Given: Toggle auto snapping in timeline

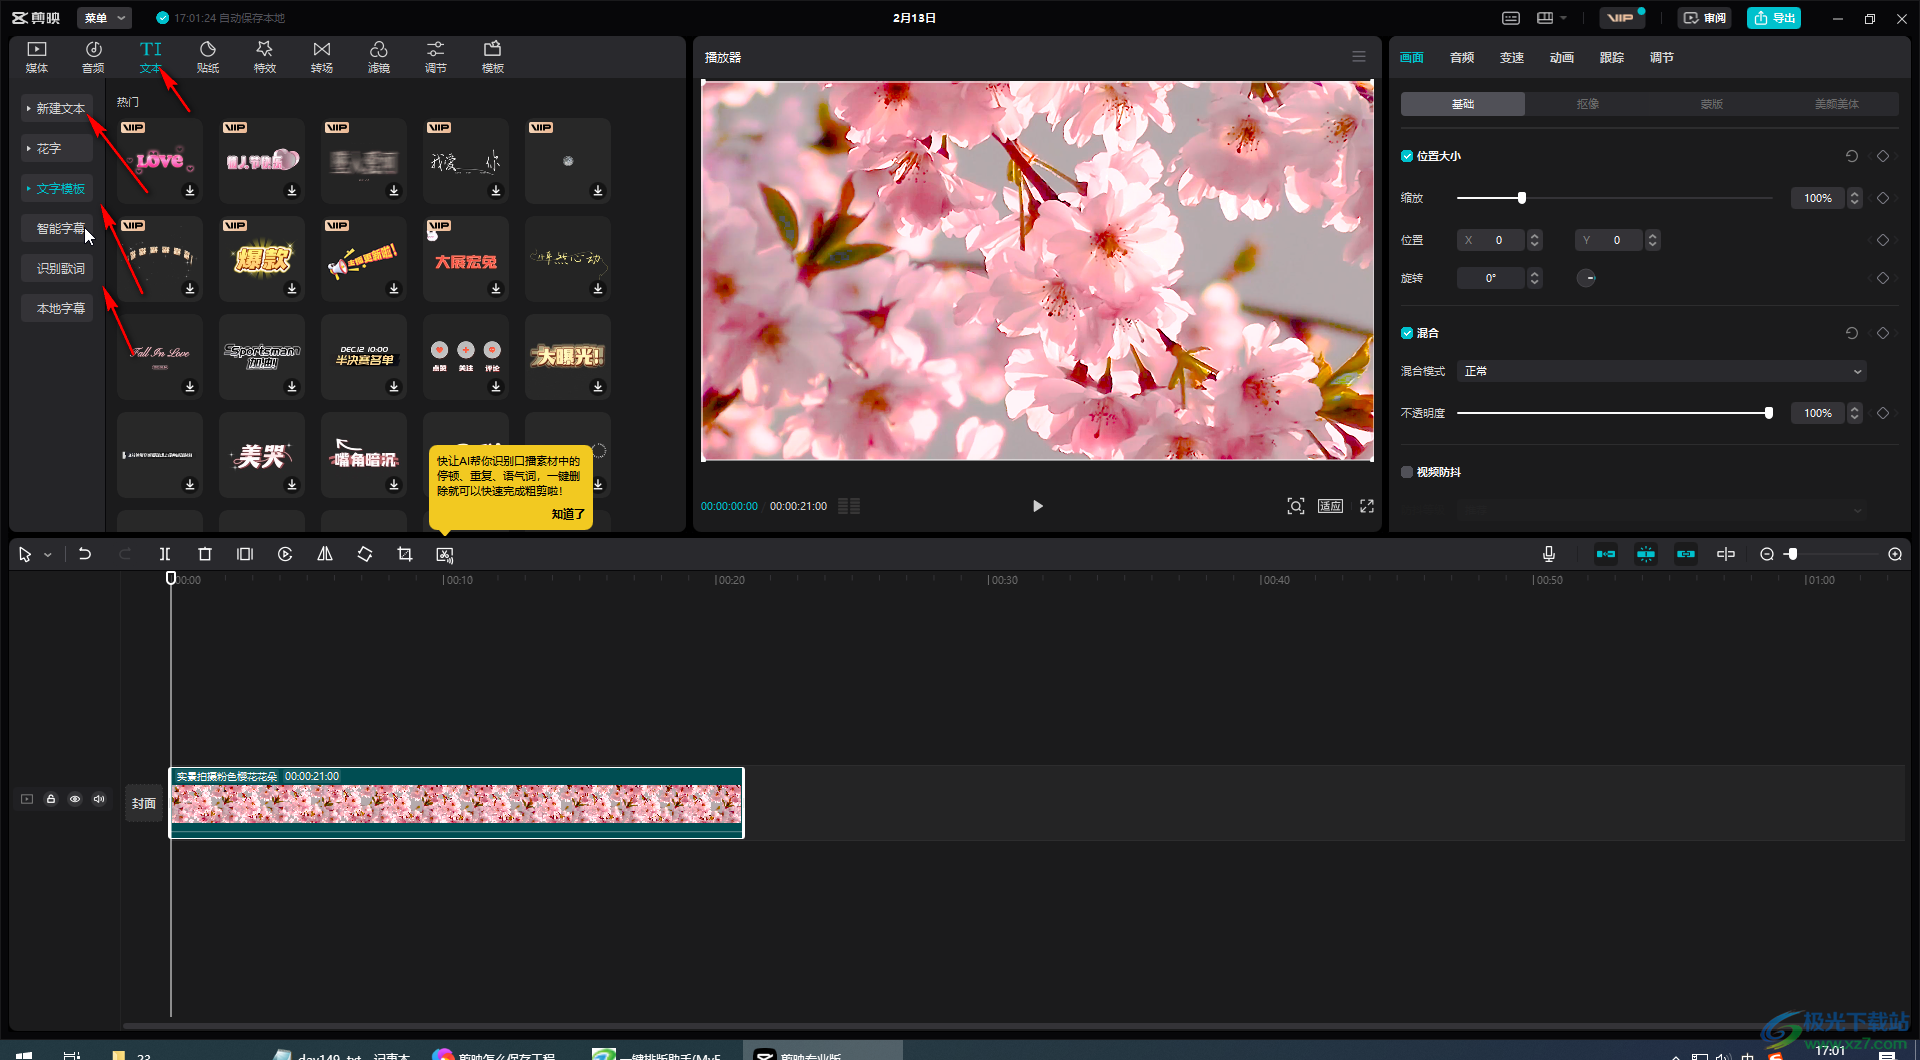Looking at the screenshot, I should [1646, 554].
